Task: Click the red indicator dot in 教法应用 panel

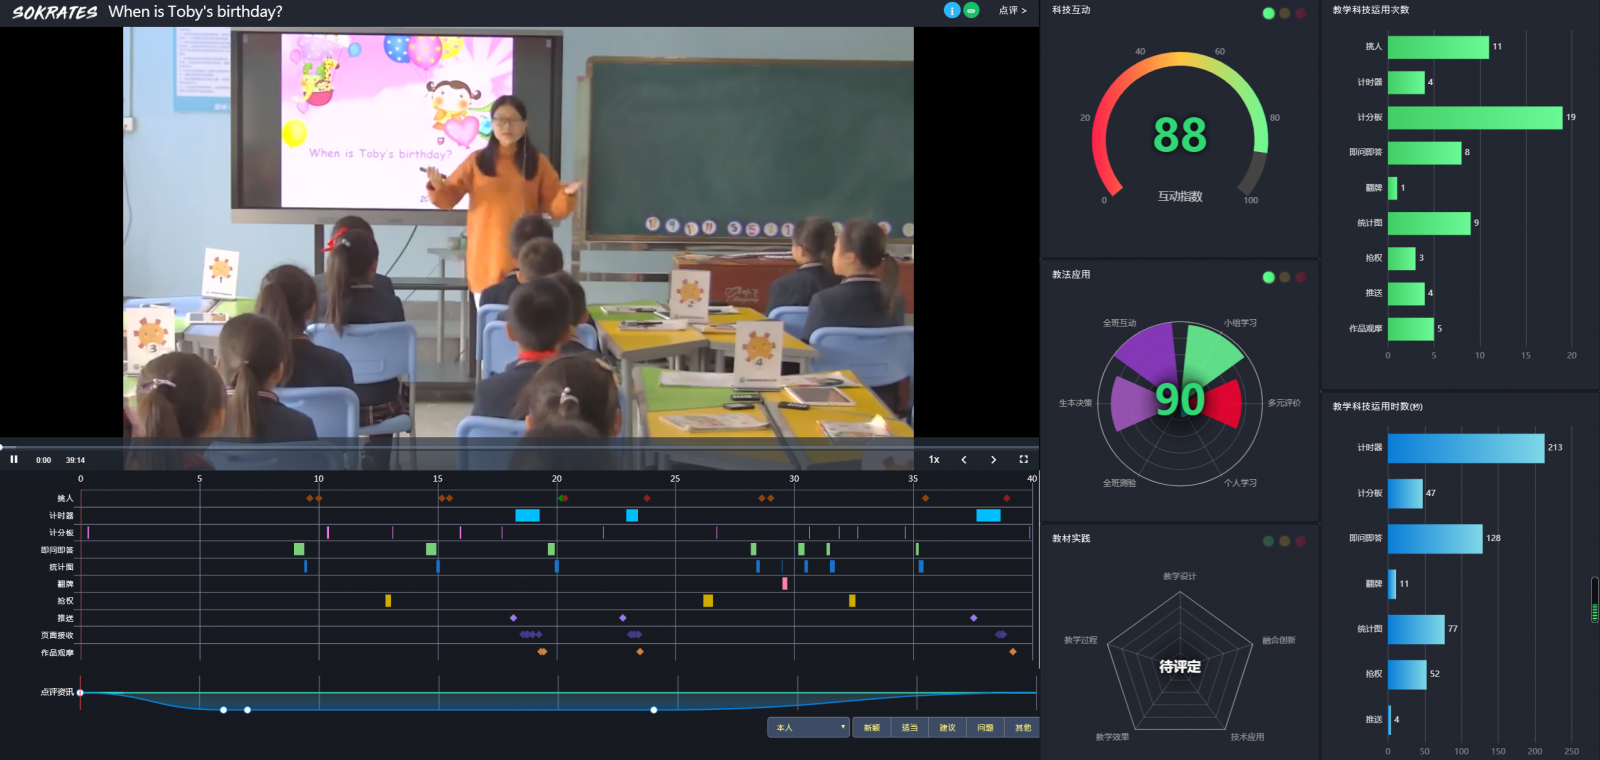Action: (x=1301, y=277)
